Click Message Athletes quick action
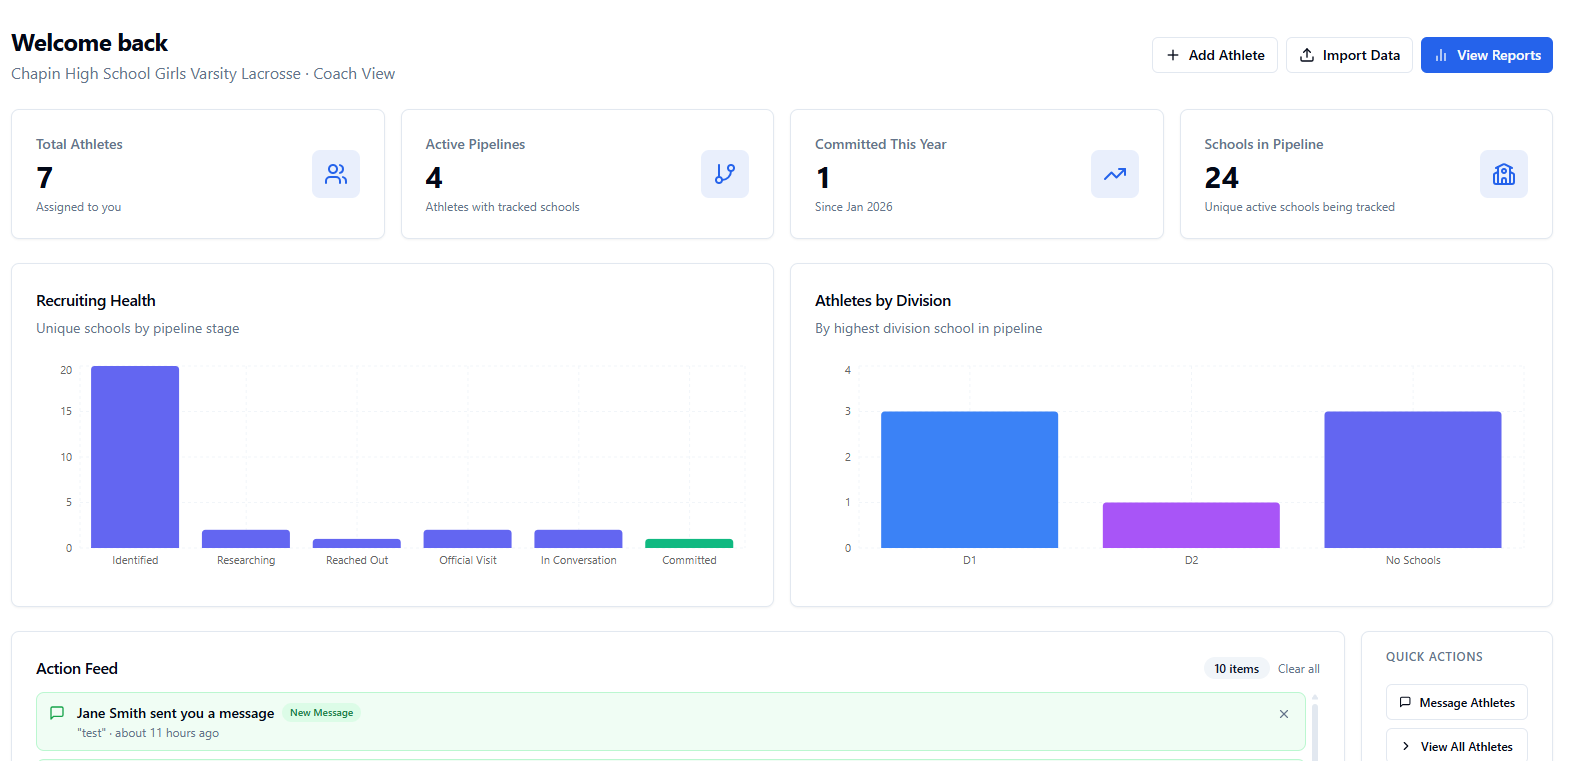This screenshot has height=761, width=1583. pos(1457,702)
